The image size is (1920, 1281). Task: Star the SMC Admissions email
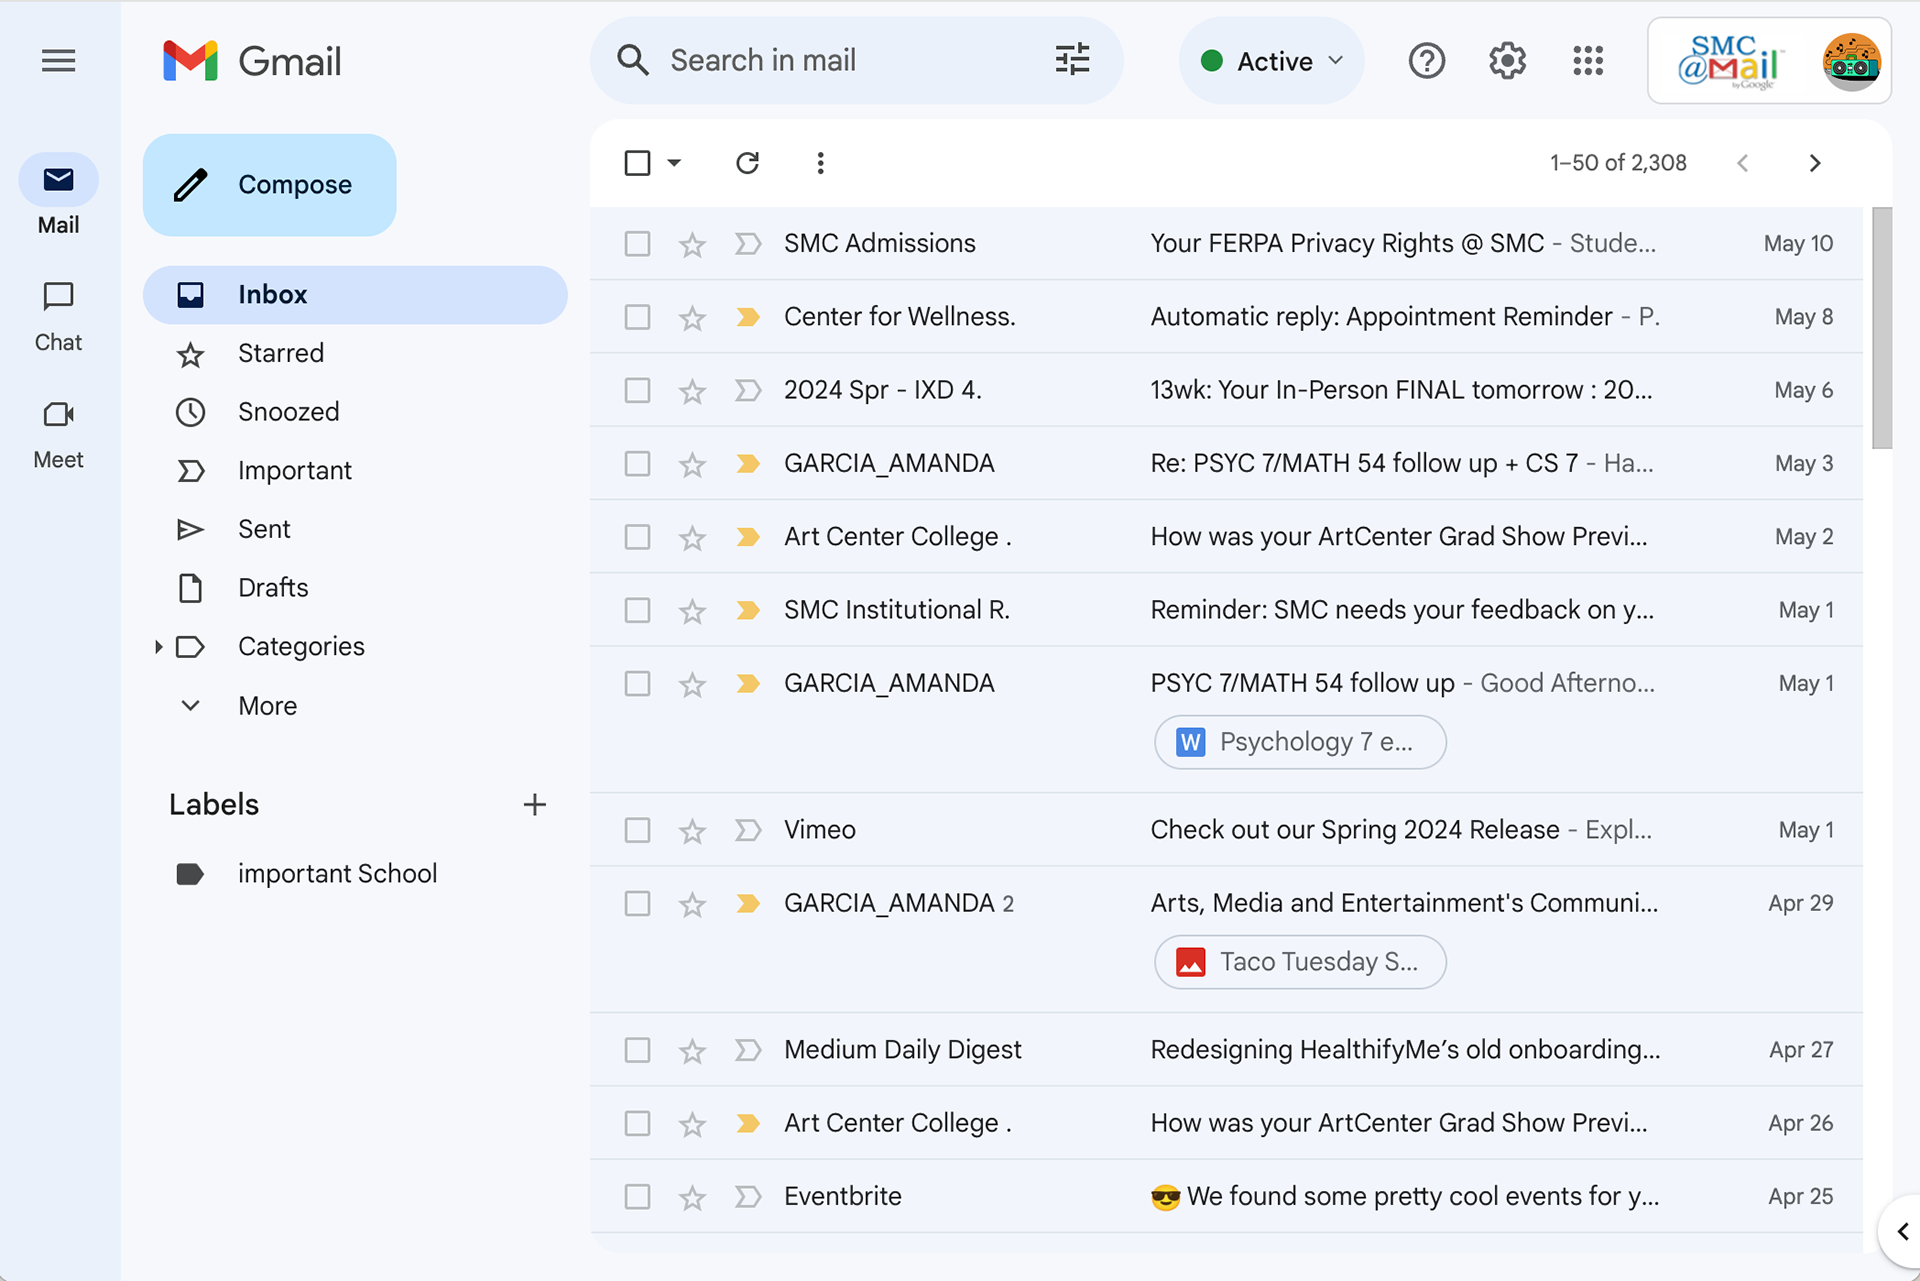pos(692,244)
